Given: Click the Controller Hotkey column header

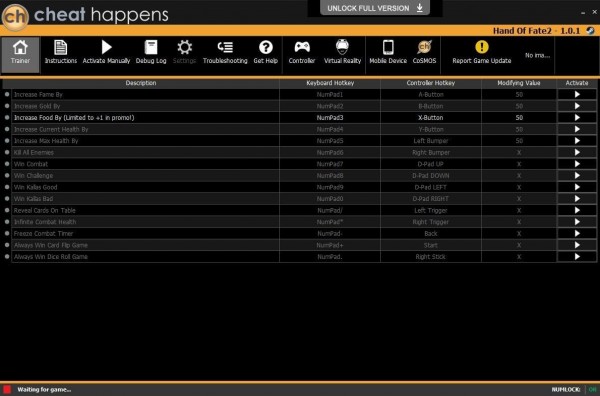Looking at the screenshot, I should click(430, 83).
